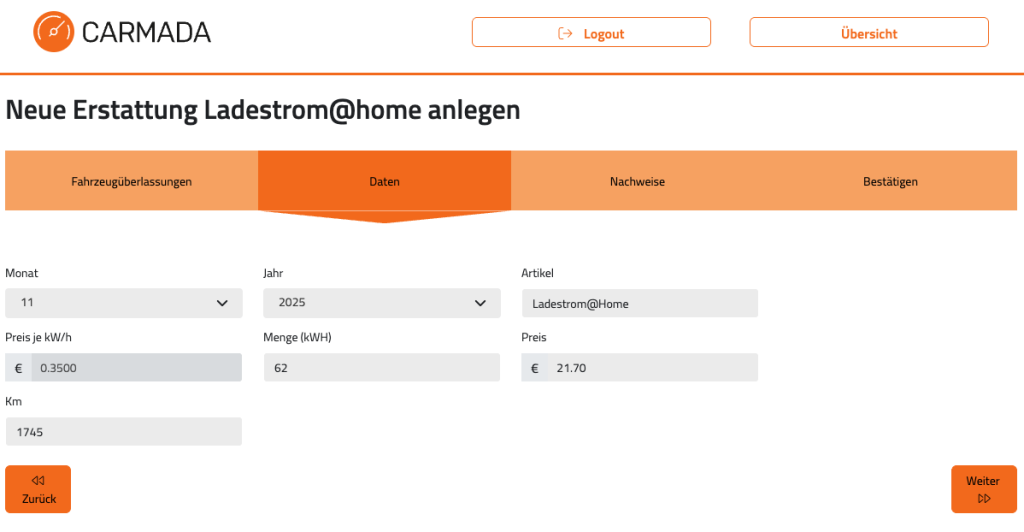
Task: Expand the Jahr dropdown chevron
Action: tap(480, 303)
